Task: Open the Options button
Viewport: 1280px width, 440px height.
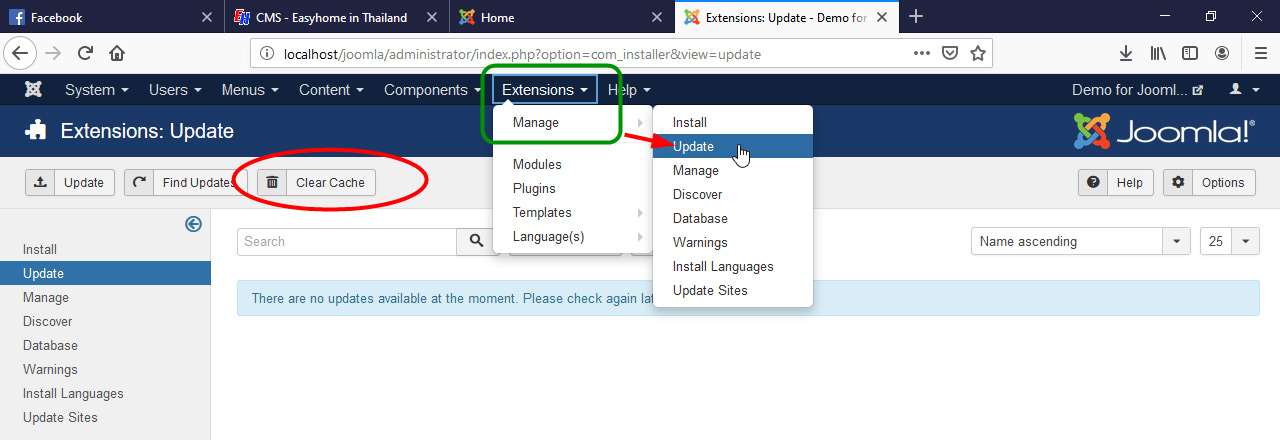Action: pyautogui.click(x=1209, y=182)
